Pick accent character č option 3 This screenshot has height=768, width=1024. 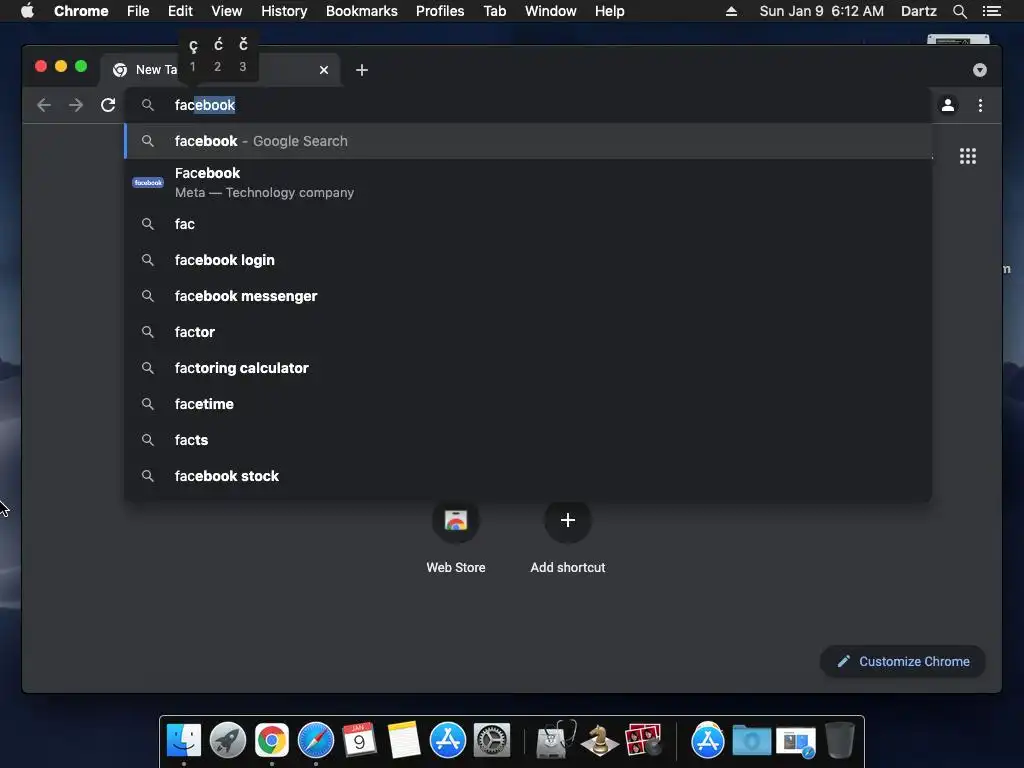coord(243,55)
